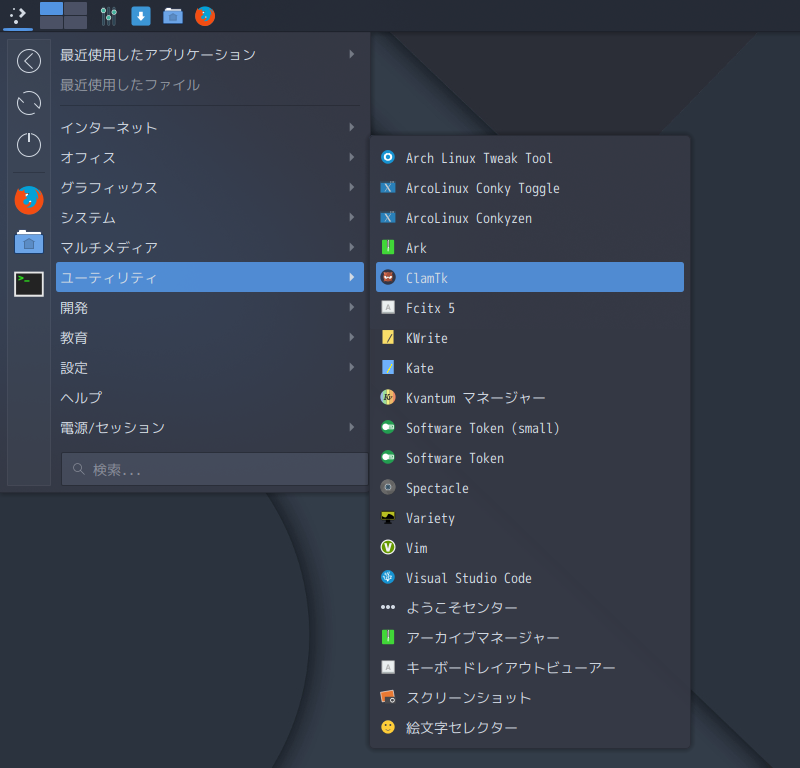The height and width of the screenshot is (768, 800).
Task: Open the mixer settings icon in panel
Action: 109,16
